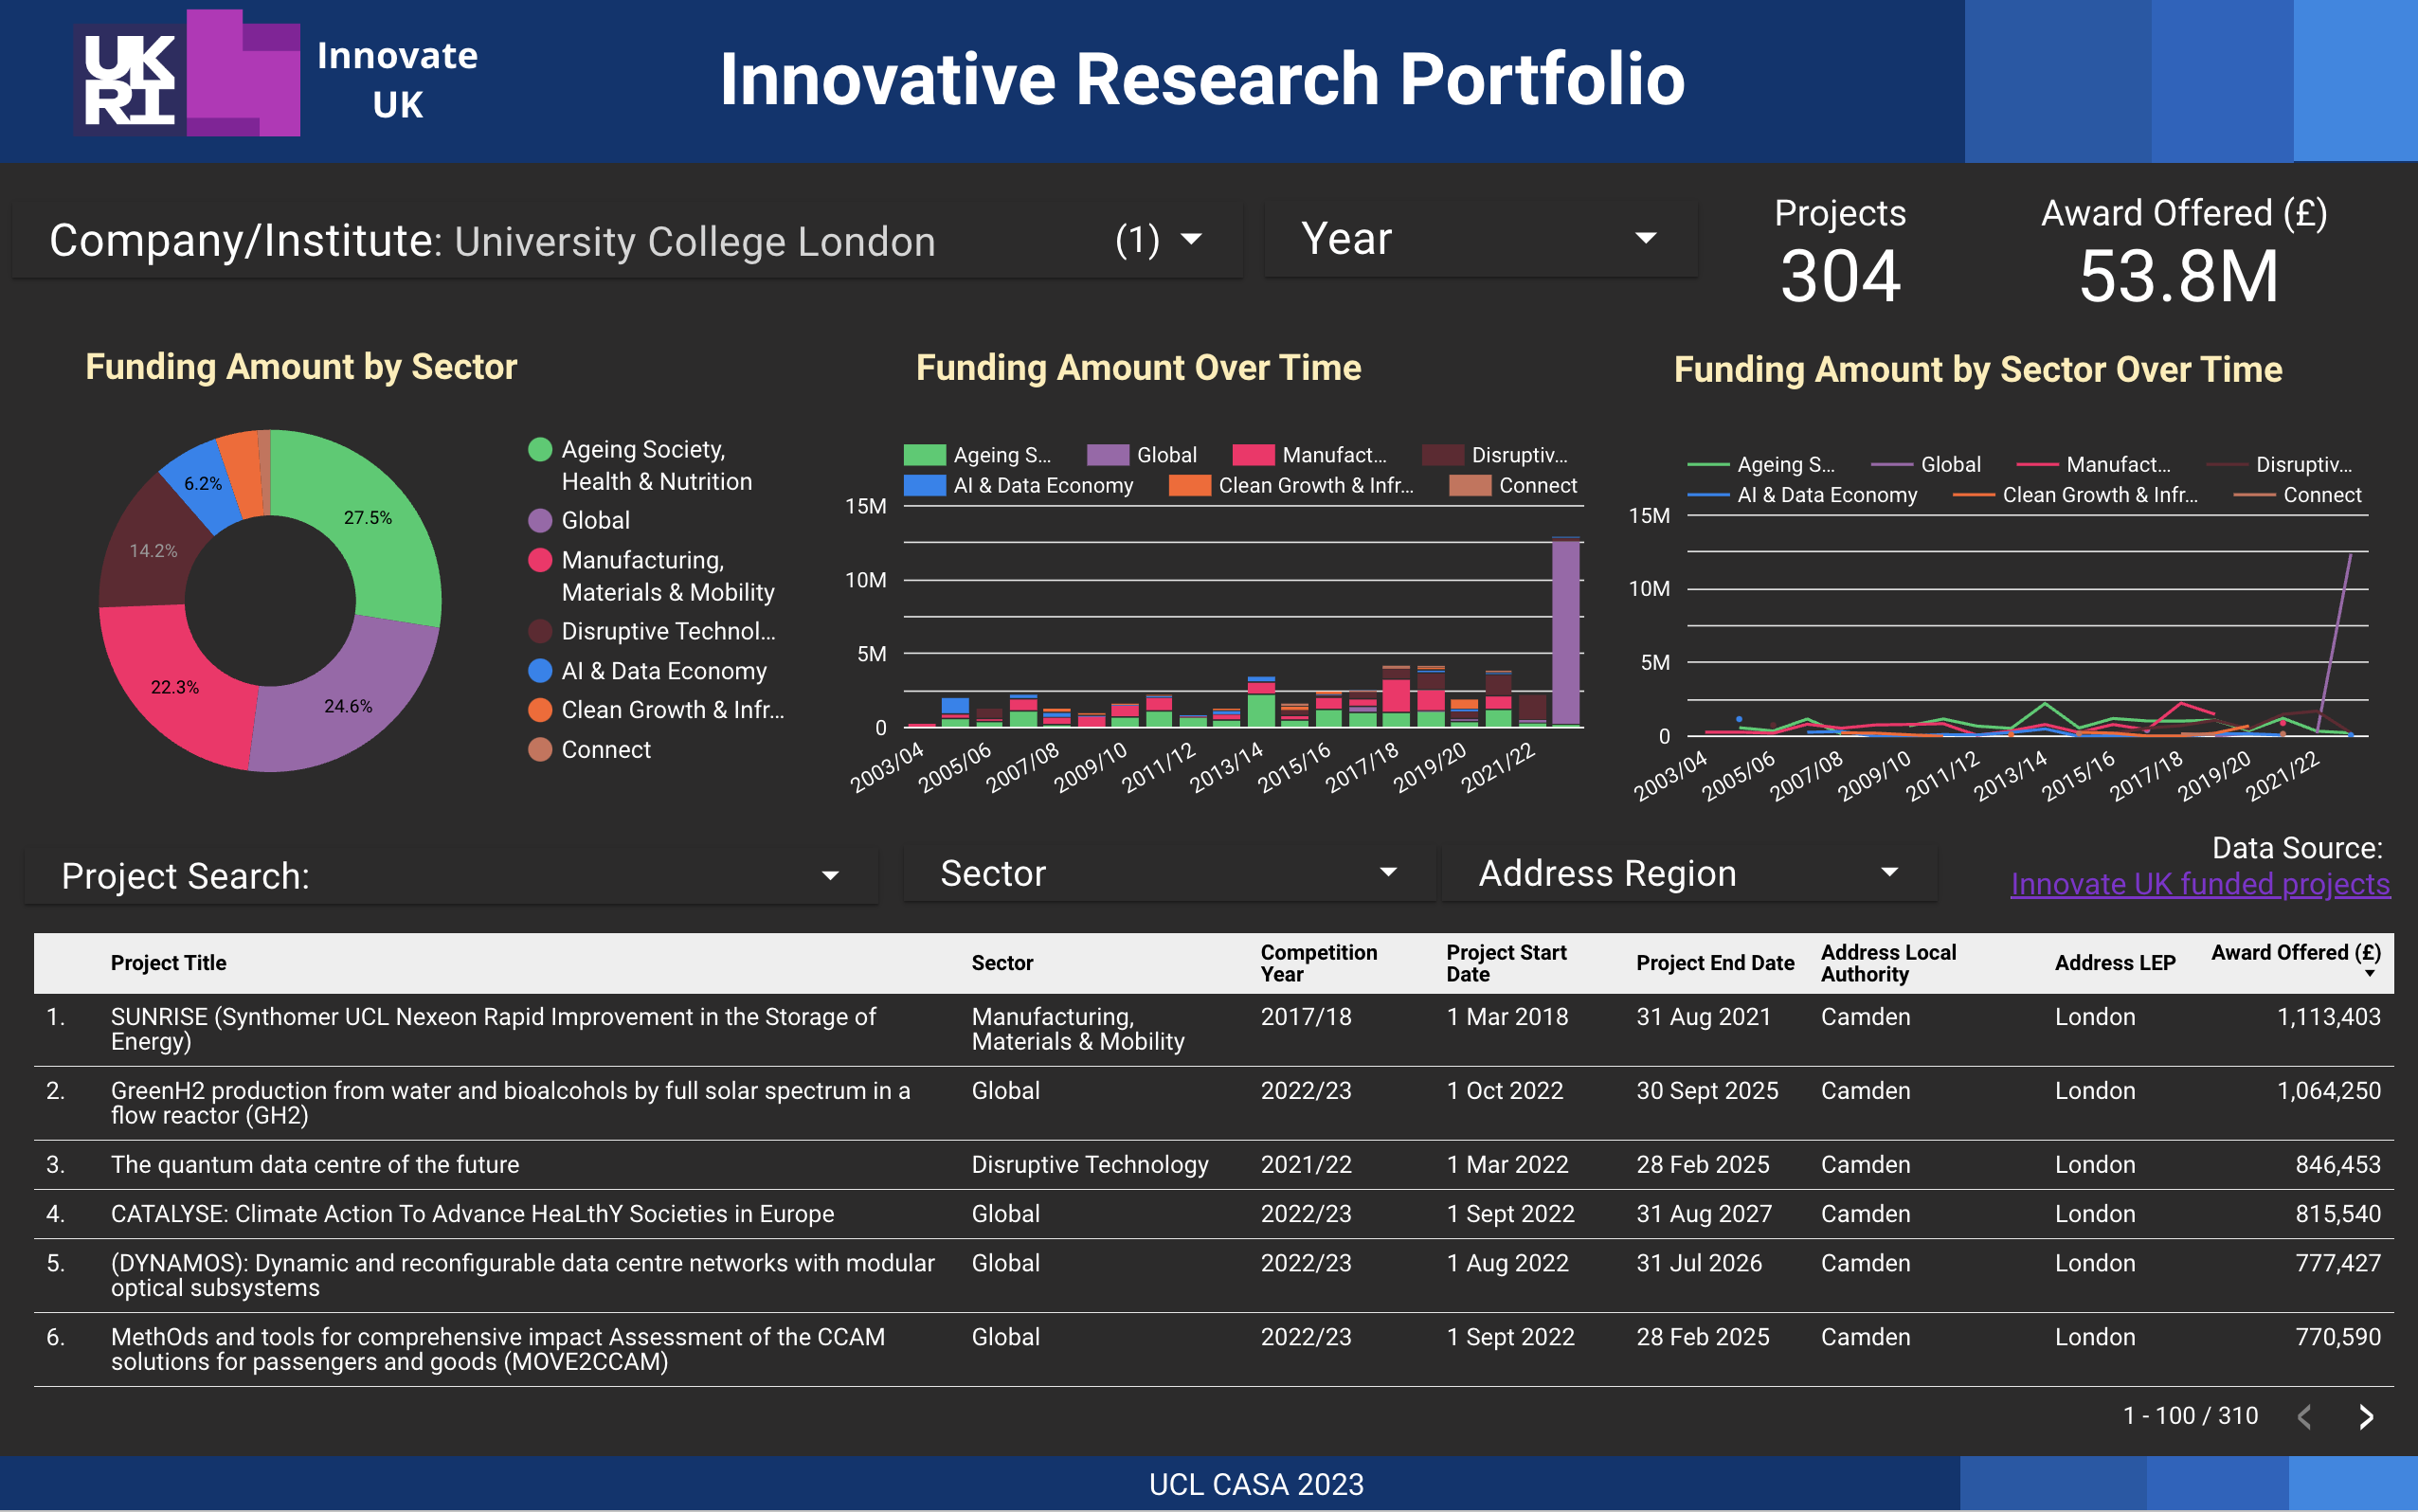Click Clean Growth orange dot in donut legend
This screenshot has width=2418, height=1512.
coord(540,710)
